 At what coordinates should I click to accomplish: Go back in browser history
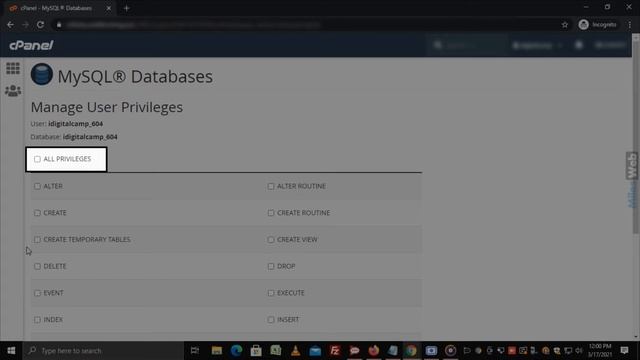[10, 25]
